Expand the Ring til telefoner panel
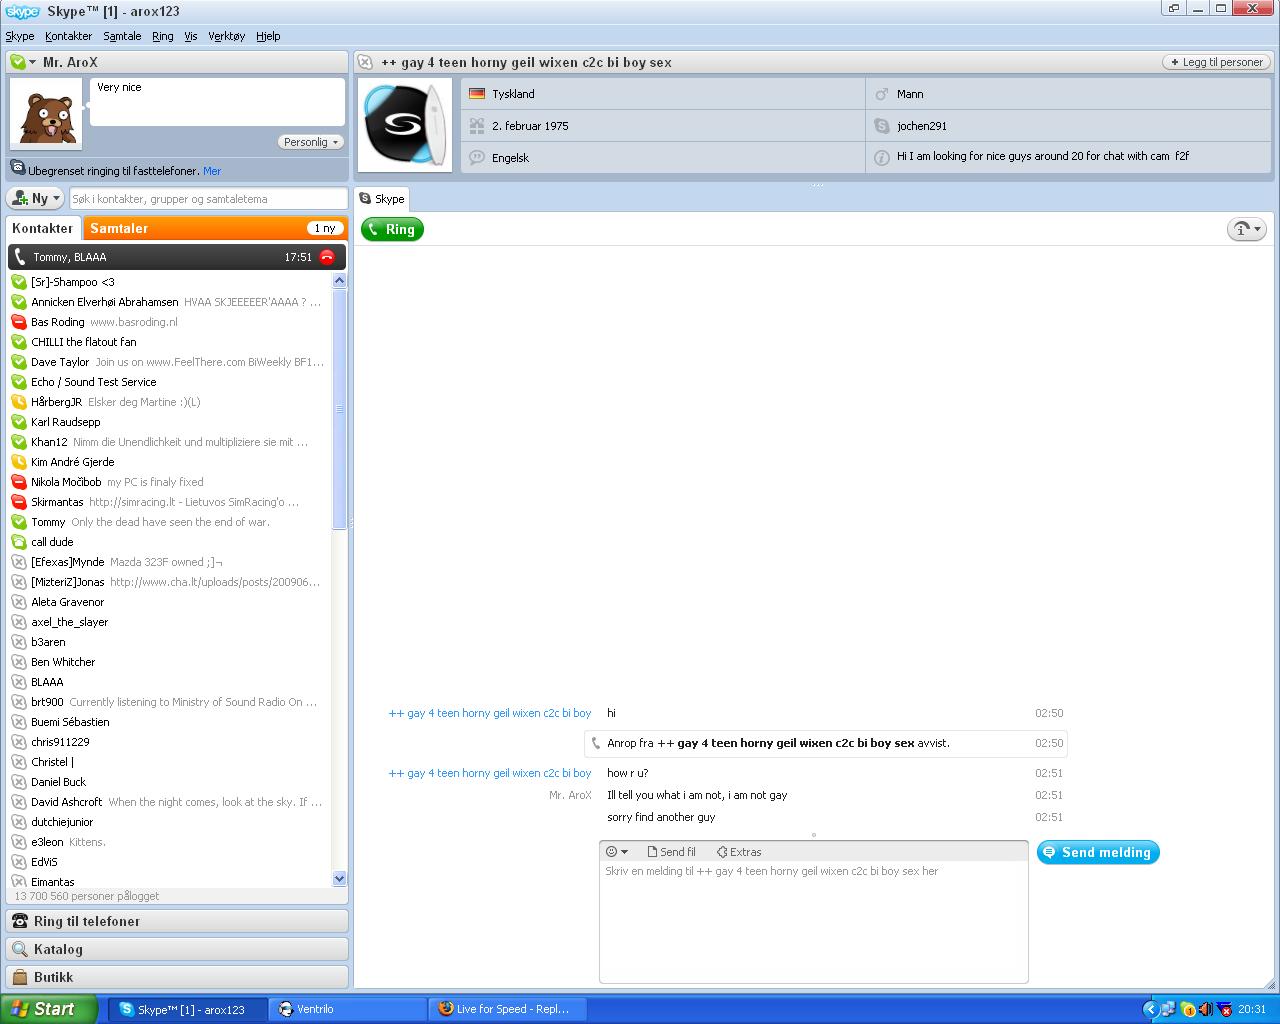Viewport: 1280px width, 1024px height. [x=177, y=921]
